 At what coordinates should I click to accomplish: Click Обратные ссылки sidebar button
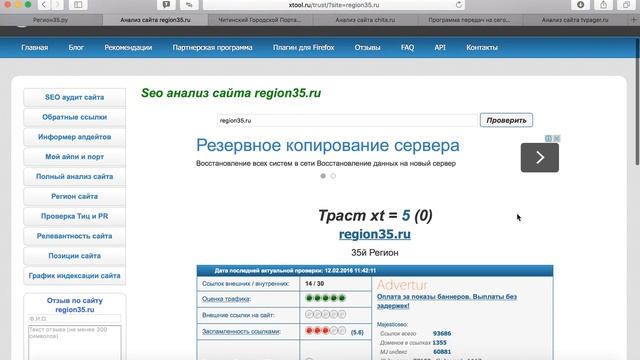coord(75,117)
